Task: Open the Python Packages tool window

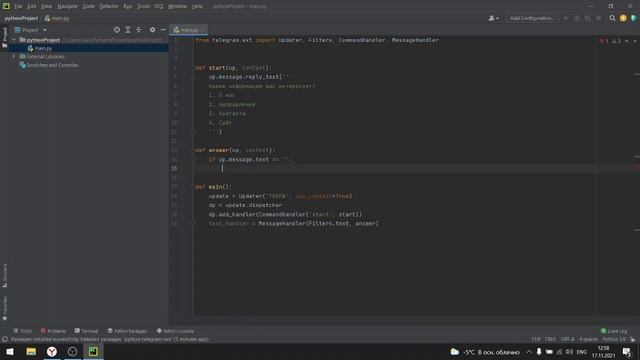Action: [127, 331]
